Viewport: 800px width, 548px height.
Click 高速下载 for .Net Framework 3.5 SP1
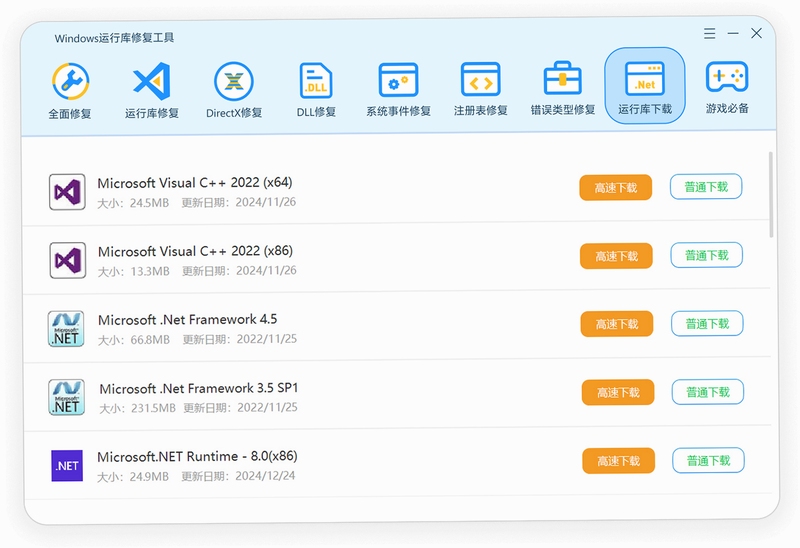[x=618, y=392]
